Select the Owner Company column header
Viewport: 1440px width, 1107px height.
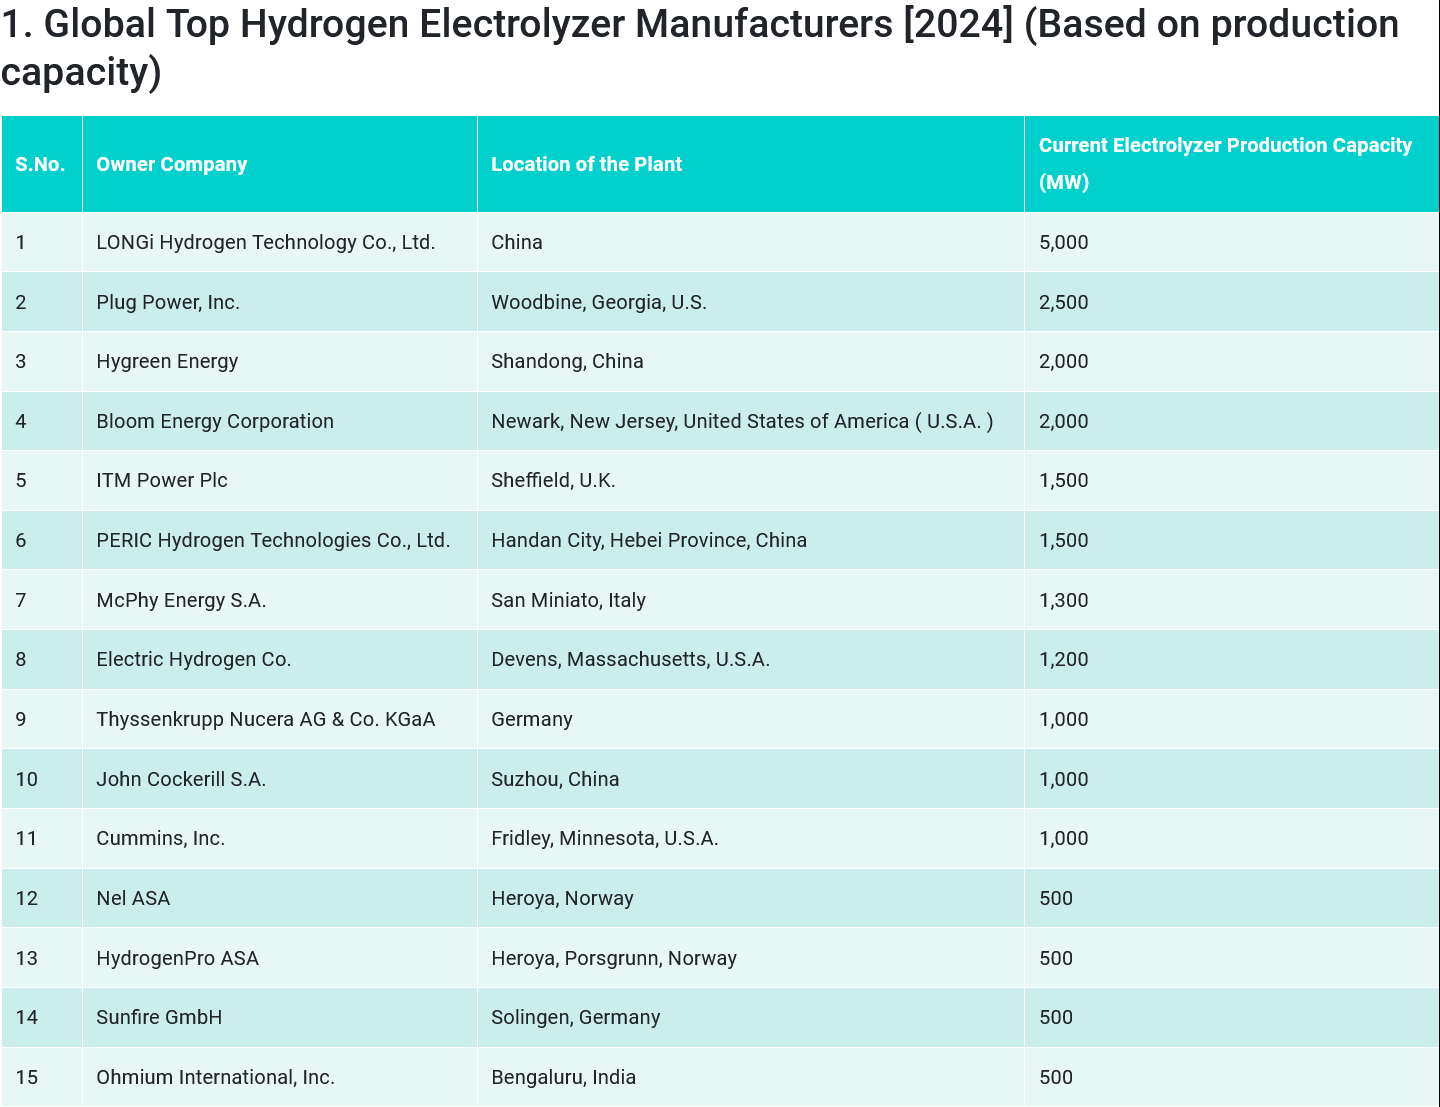tap(171, 164)
